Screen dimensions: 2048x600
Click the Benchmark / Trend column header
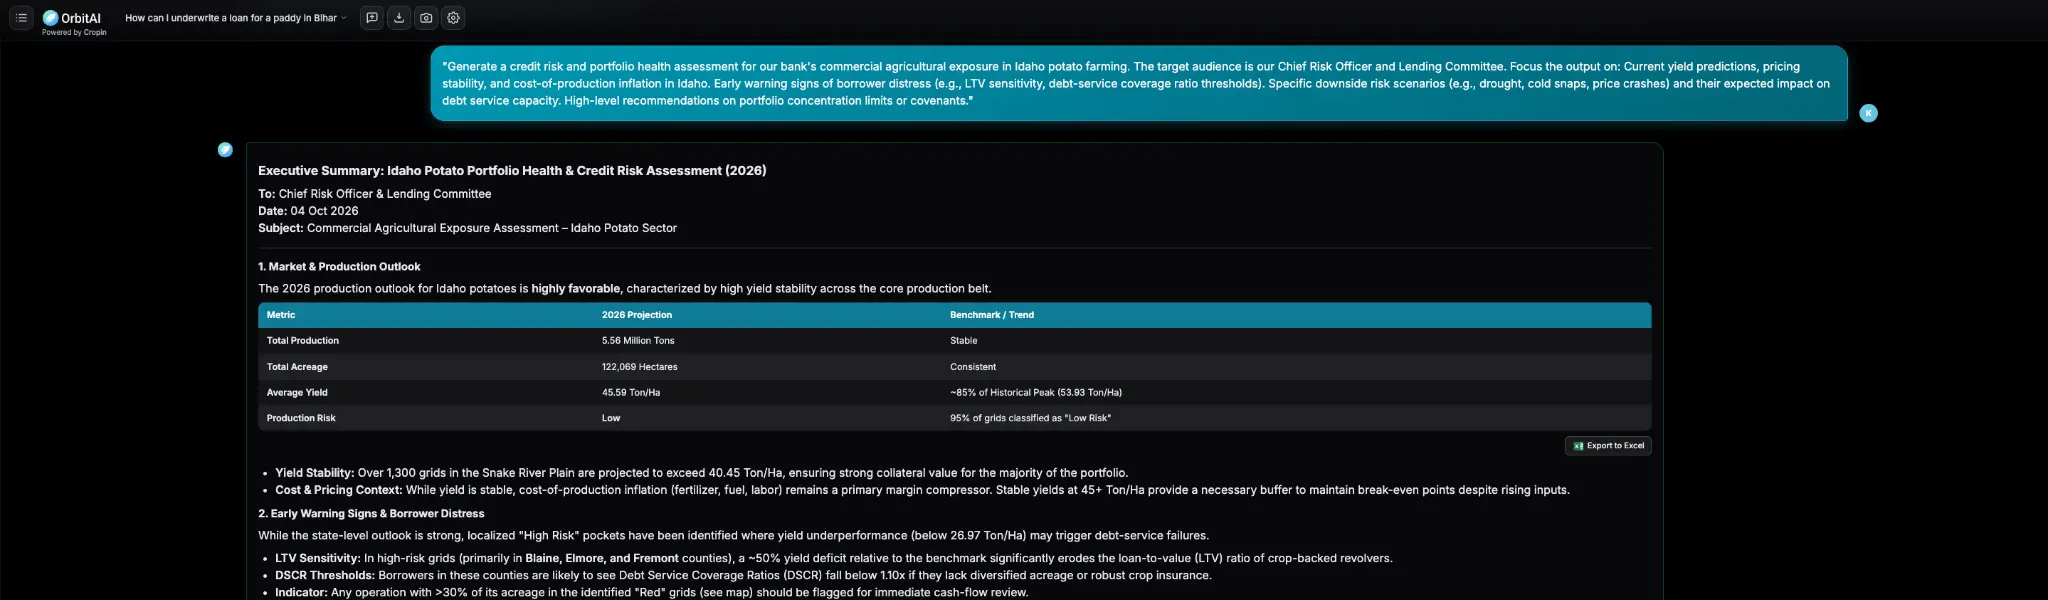click(992, 315)
